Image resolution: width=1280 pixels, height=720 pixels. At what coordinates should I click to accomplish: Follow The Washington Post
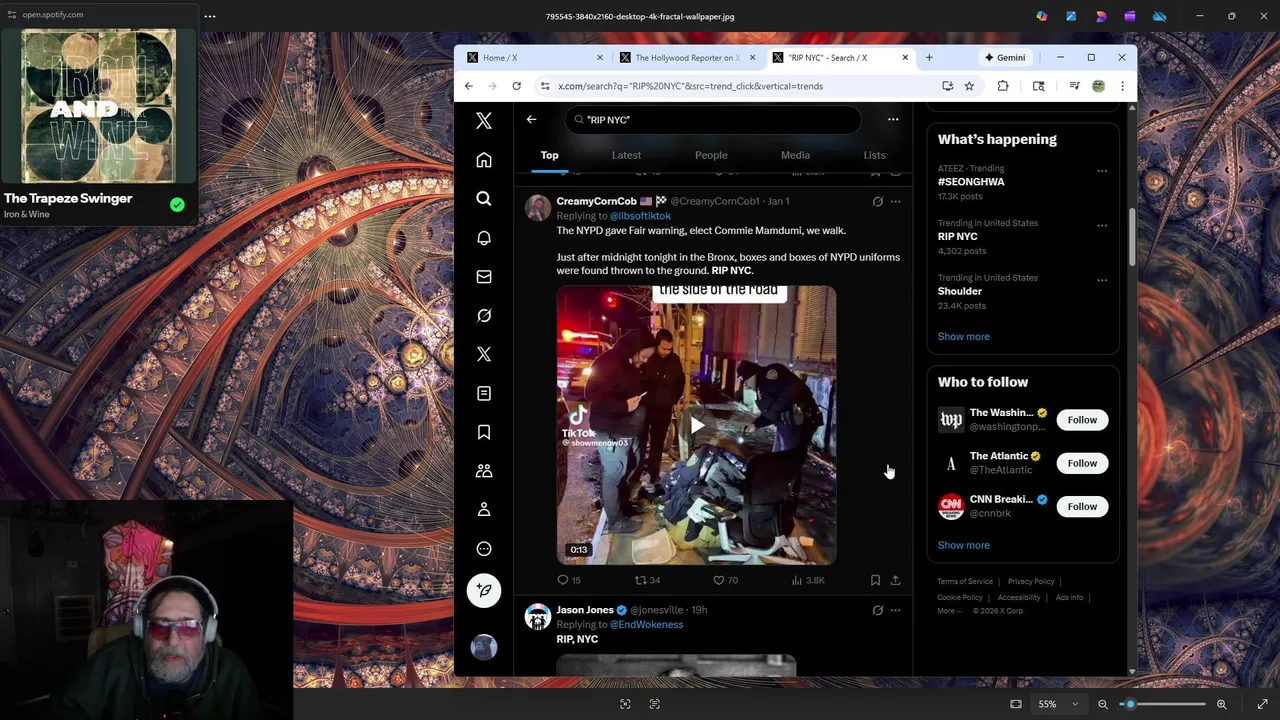1082,420
